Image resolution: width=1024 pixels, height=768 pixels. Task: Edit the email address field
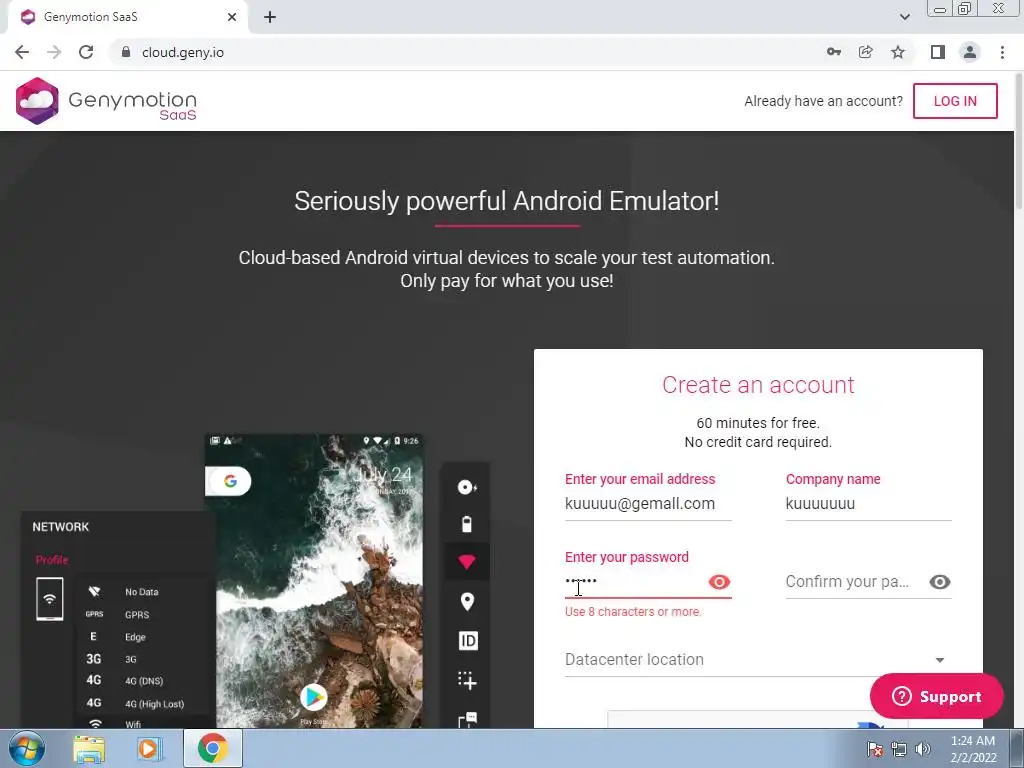tap(648, 504)
